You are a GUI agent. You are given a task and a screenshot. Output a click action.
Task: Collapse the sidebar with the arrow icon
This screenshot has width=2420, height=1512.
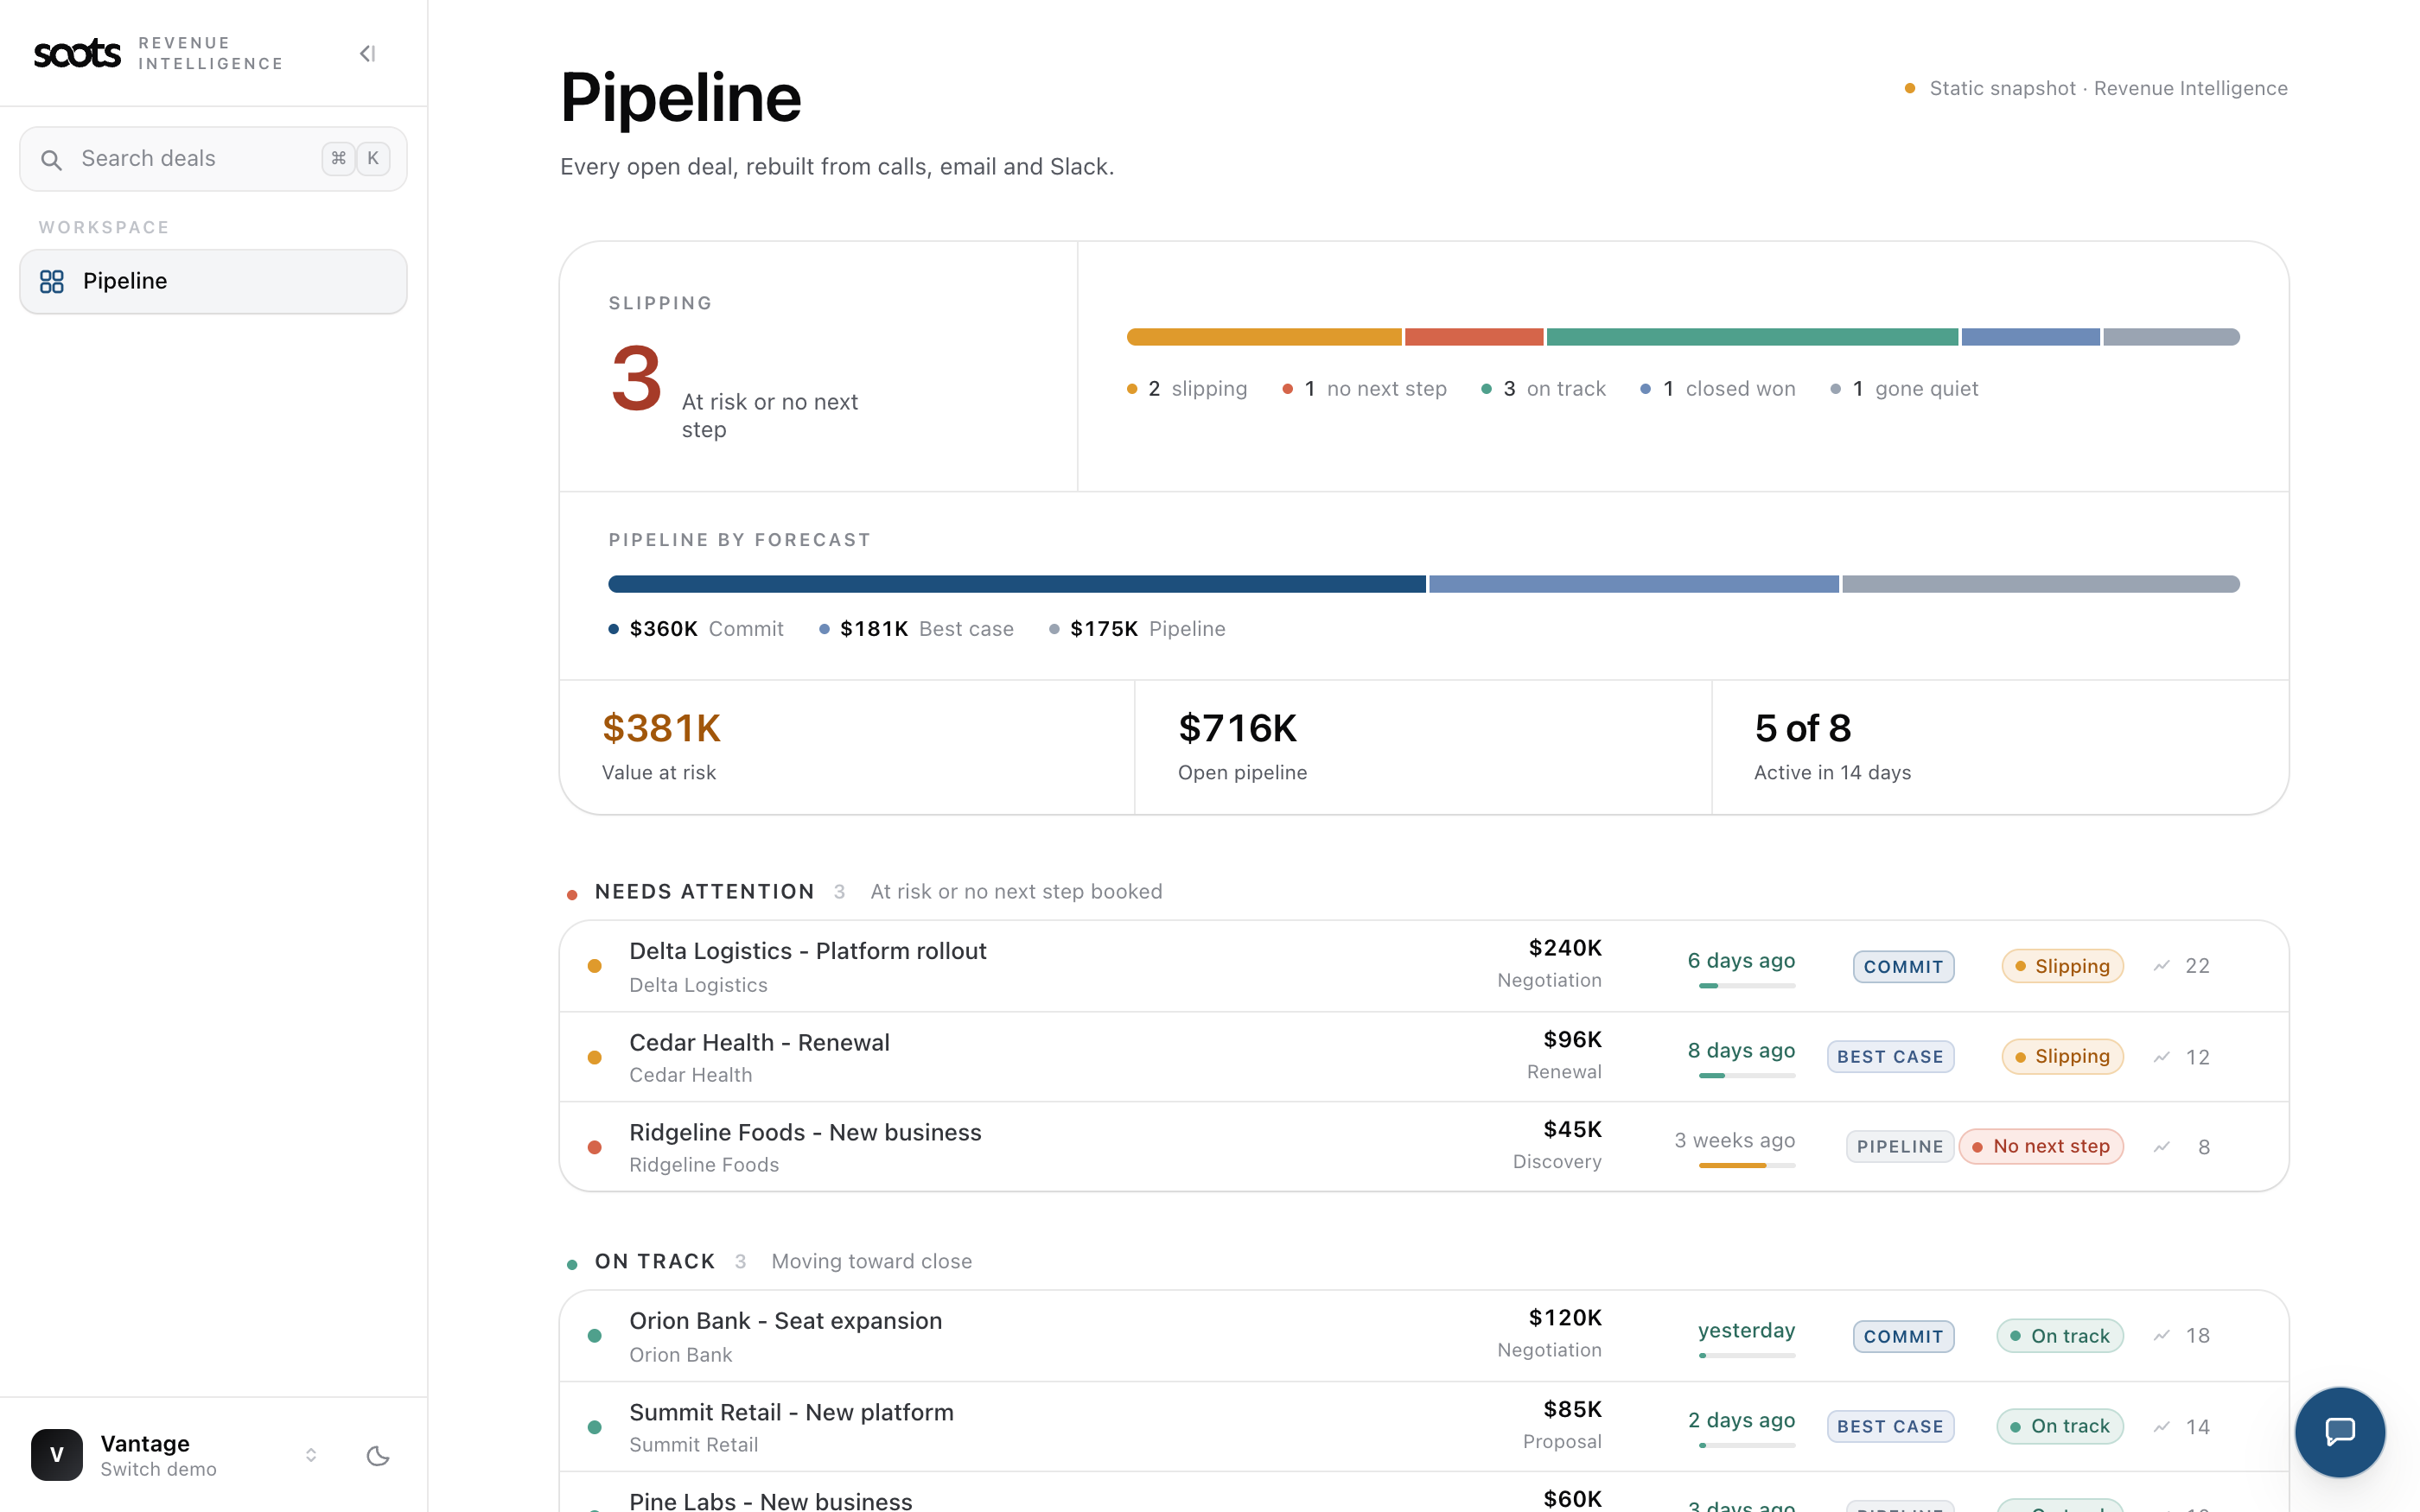[x=367, y=53]
